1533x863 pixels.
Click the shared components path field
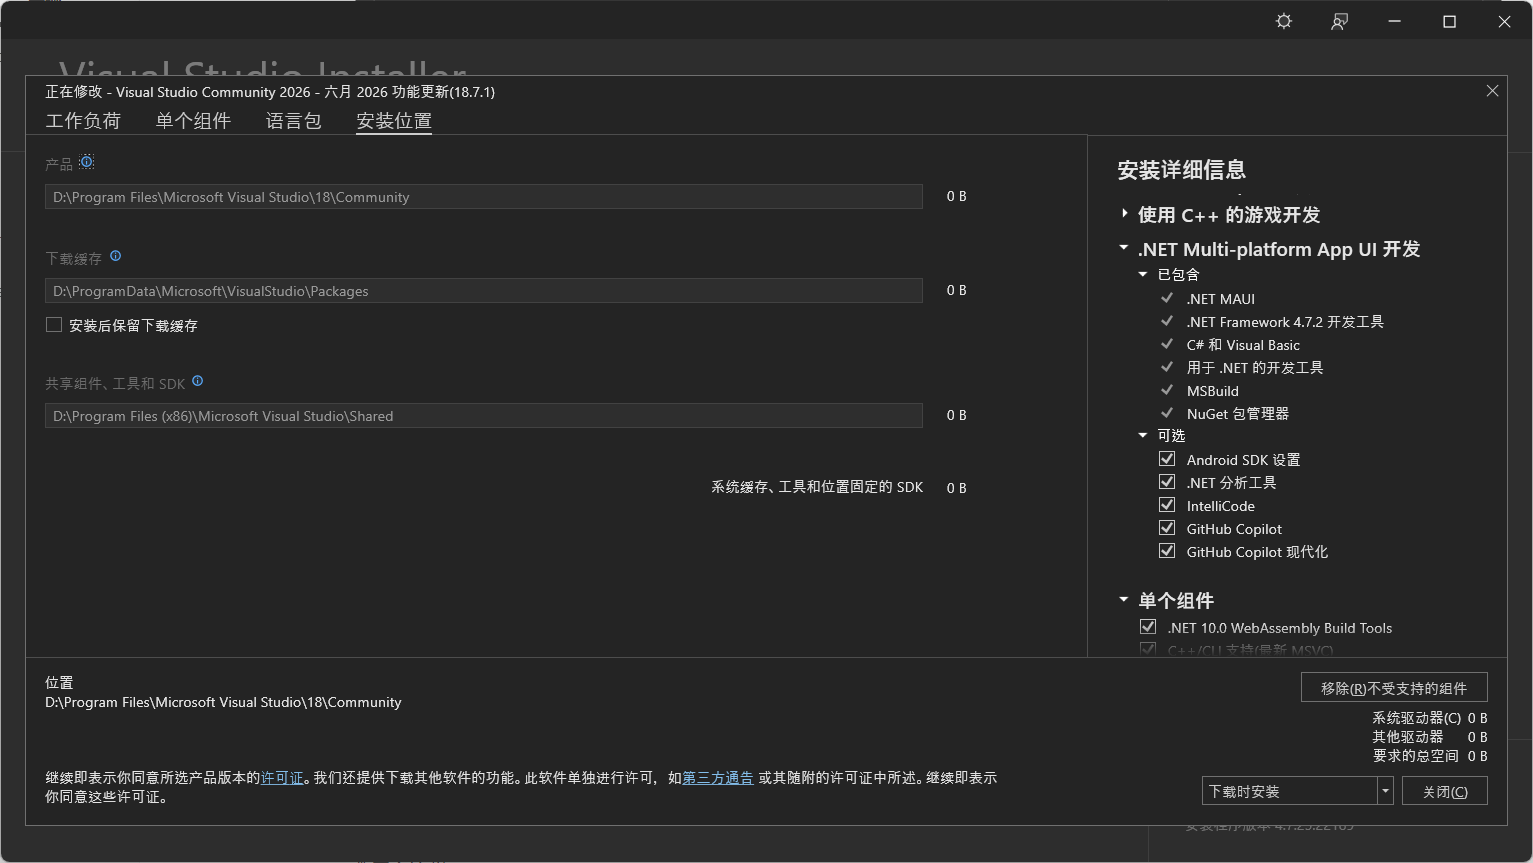coord(484,416)
